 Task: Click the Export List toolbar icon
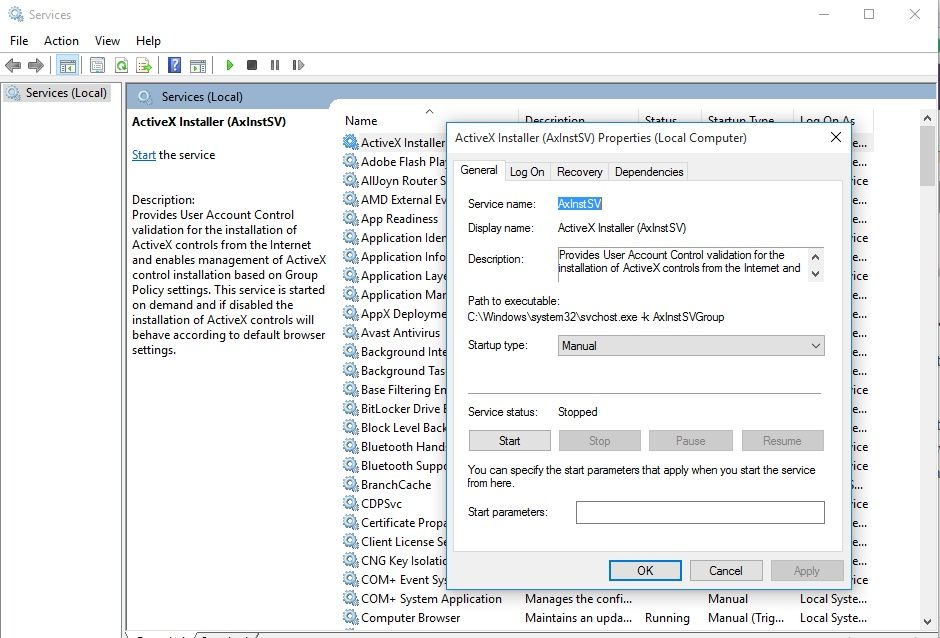point(144,65)
